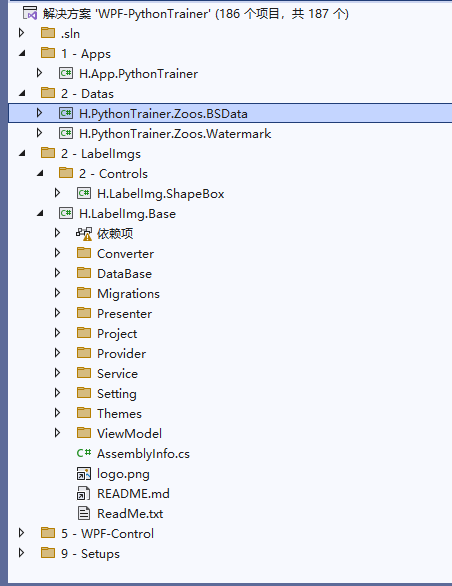Expand the H.PythonTrainer.Zoos.Watermark project
Screen dimensions: 452x586
coord(39,133)
